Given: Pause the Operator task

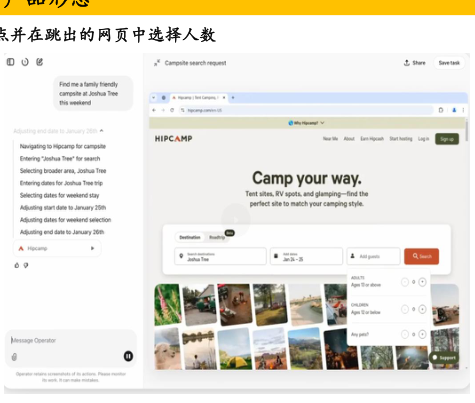Looking at the screenshot, I should click(x=128, y=356).
